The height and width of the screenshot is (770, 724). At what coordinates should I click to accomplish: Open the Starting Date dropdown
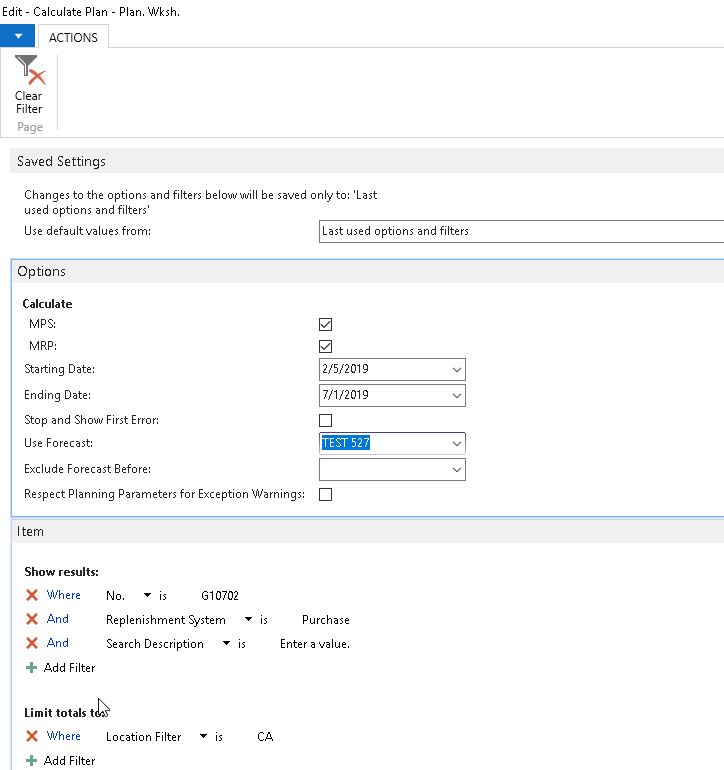tap(457, 370)
